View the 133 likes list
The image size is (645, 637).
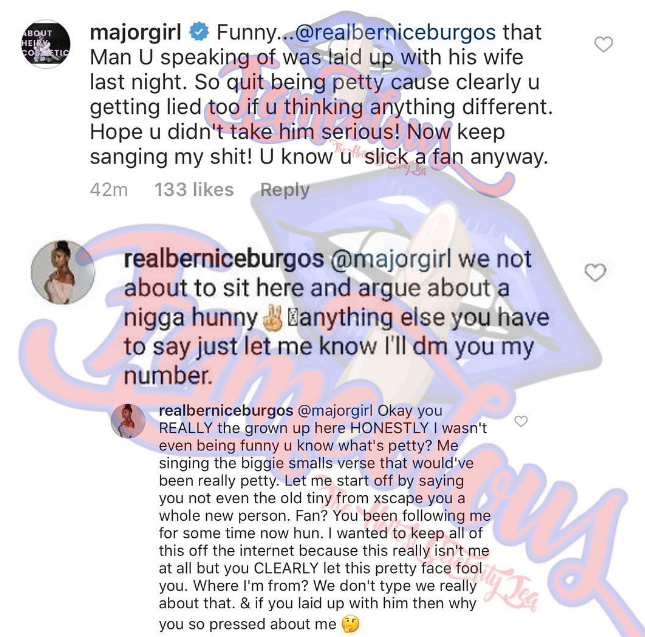194,190
